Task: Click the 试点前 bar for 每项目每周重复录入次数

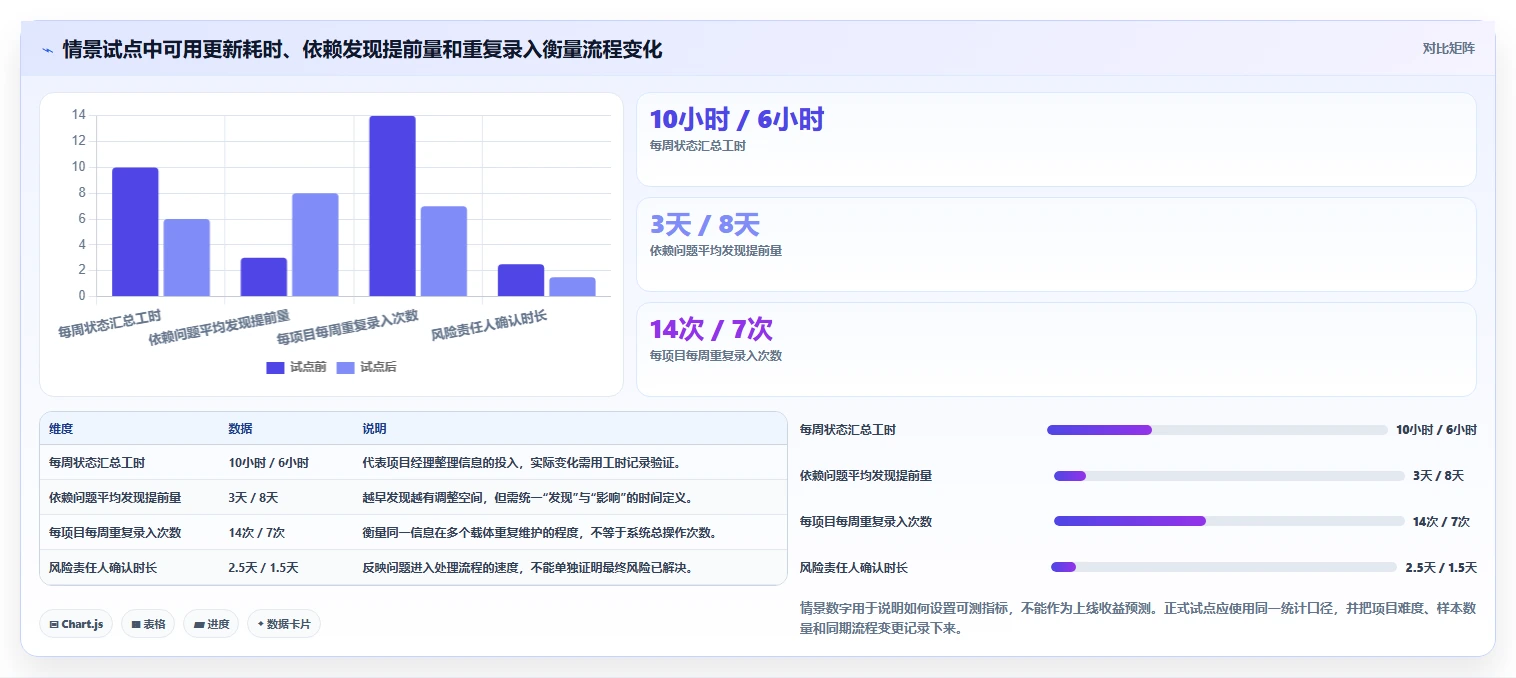Action: point(392,206)
